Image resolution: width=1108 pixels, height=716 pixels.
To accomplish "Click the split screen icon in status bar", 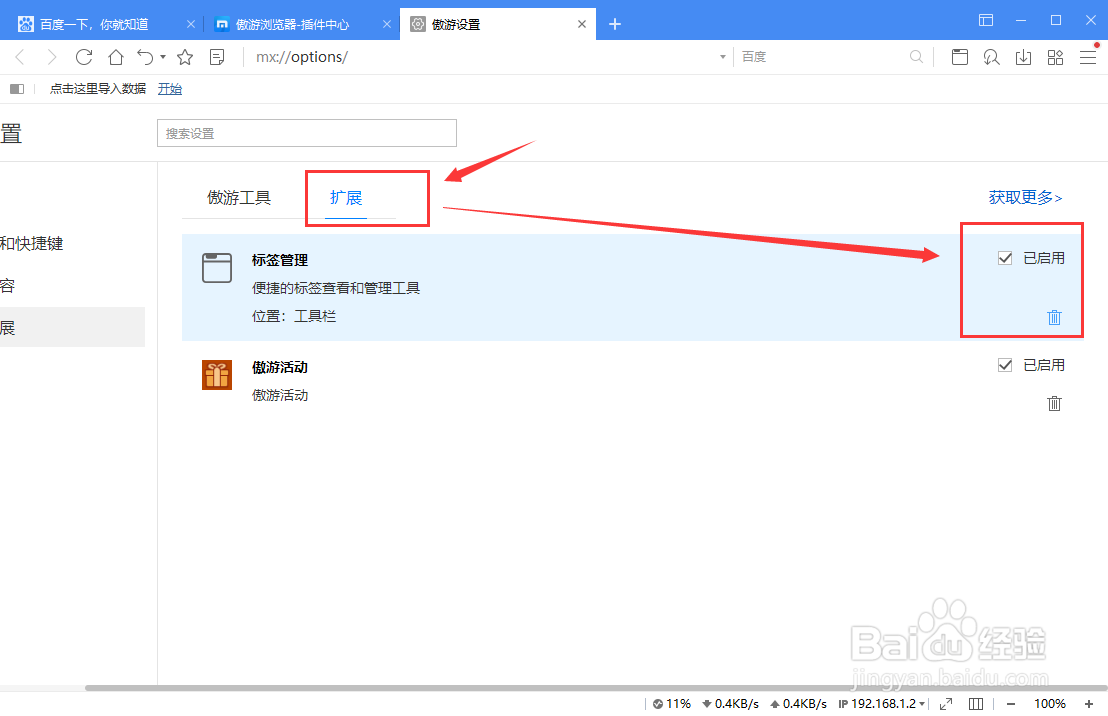I will (976, 704).
